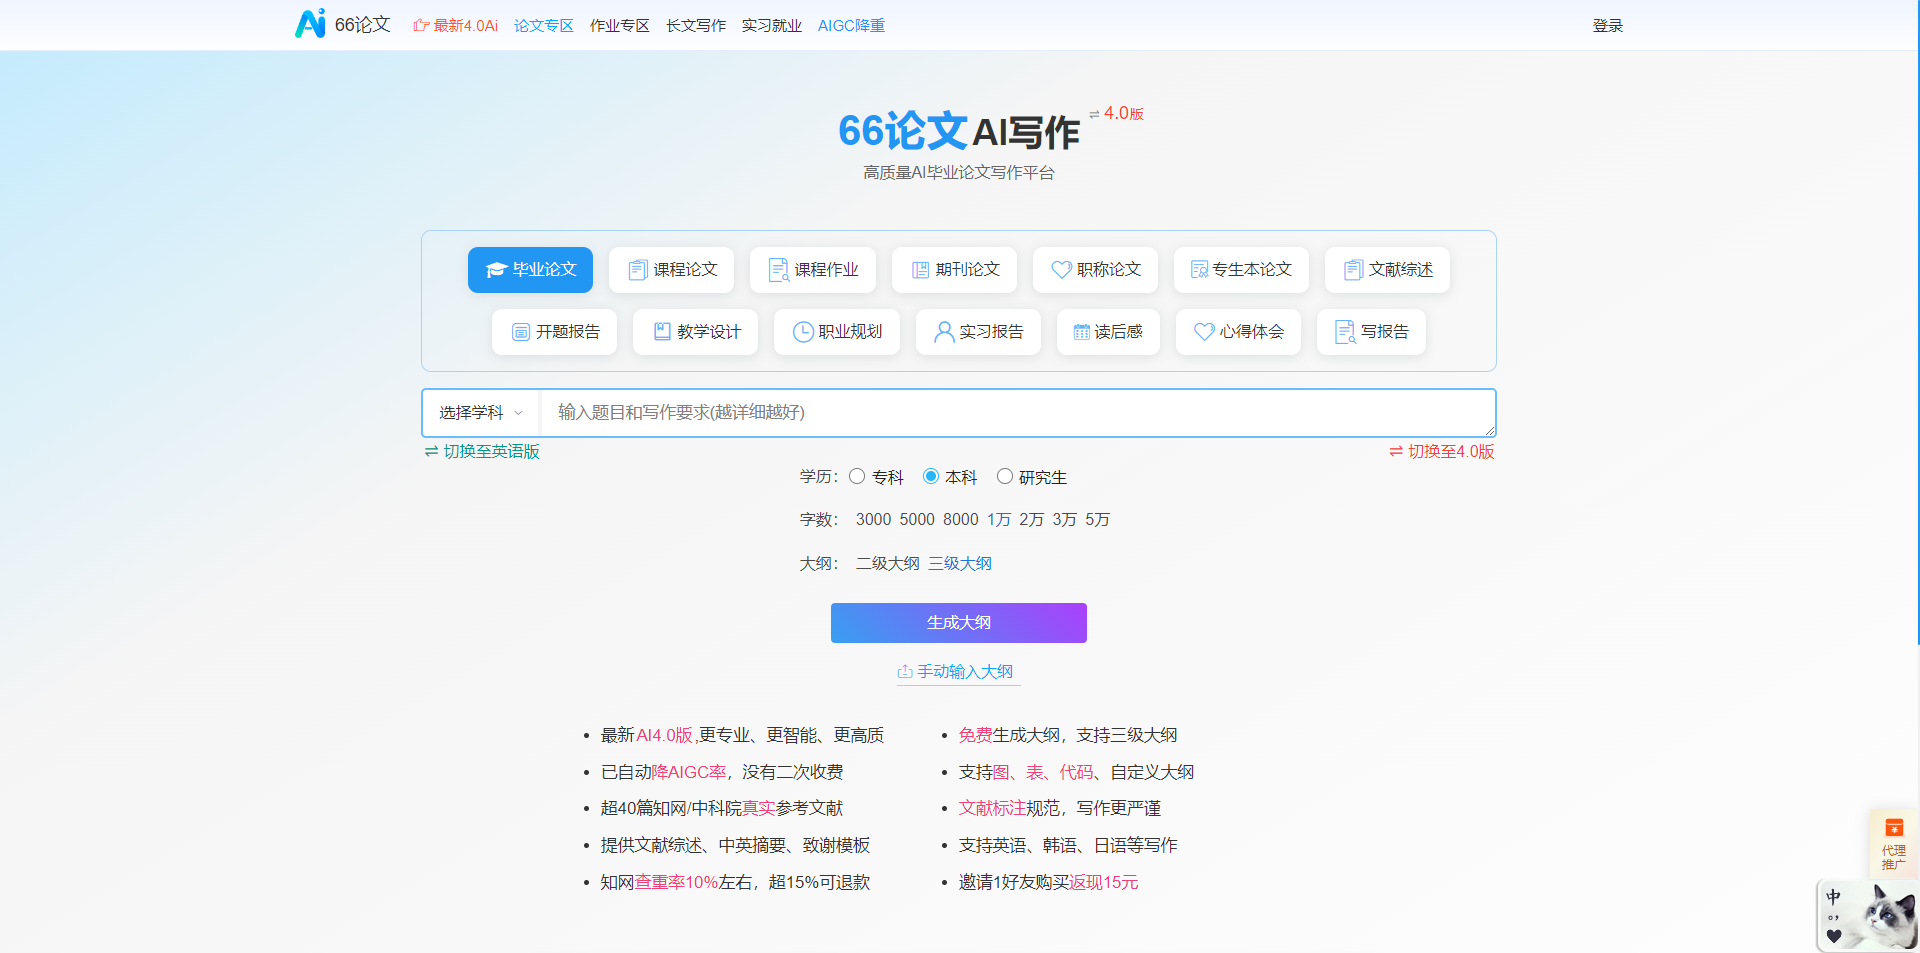
Task: Select the 毕业论文 graduation cap icon
Action: point(496,270)
